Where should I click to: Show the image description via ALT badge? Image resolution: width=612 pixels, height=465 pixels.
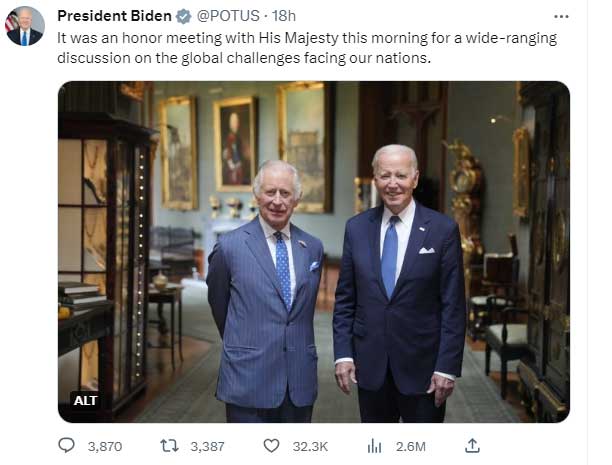(86, 400)
